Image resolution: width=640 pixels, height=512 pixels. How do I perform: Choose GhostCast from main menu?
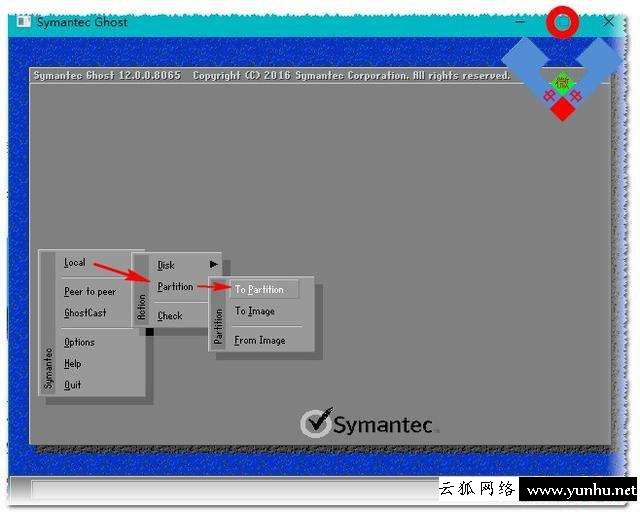pyautogui.click(x=85, y=313)
